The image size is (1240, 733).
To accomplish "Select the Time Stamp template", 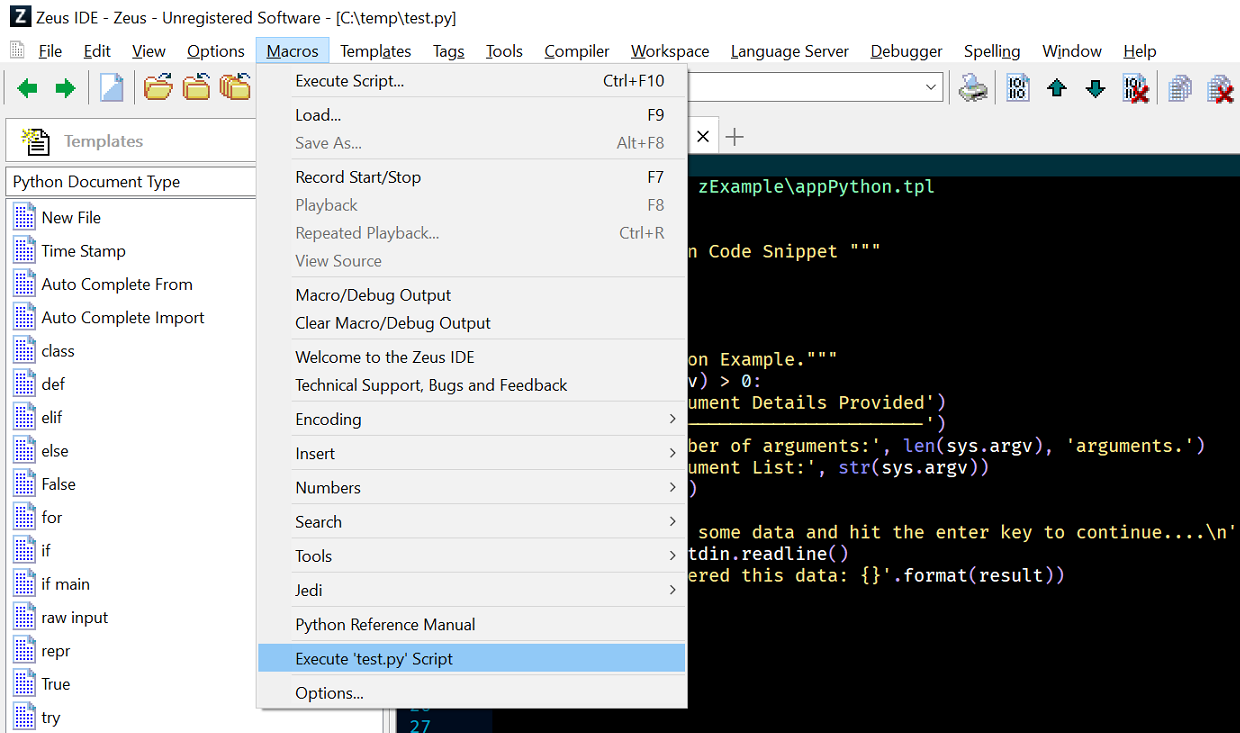I will click(69, 251).
